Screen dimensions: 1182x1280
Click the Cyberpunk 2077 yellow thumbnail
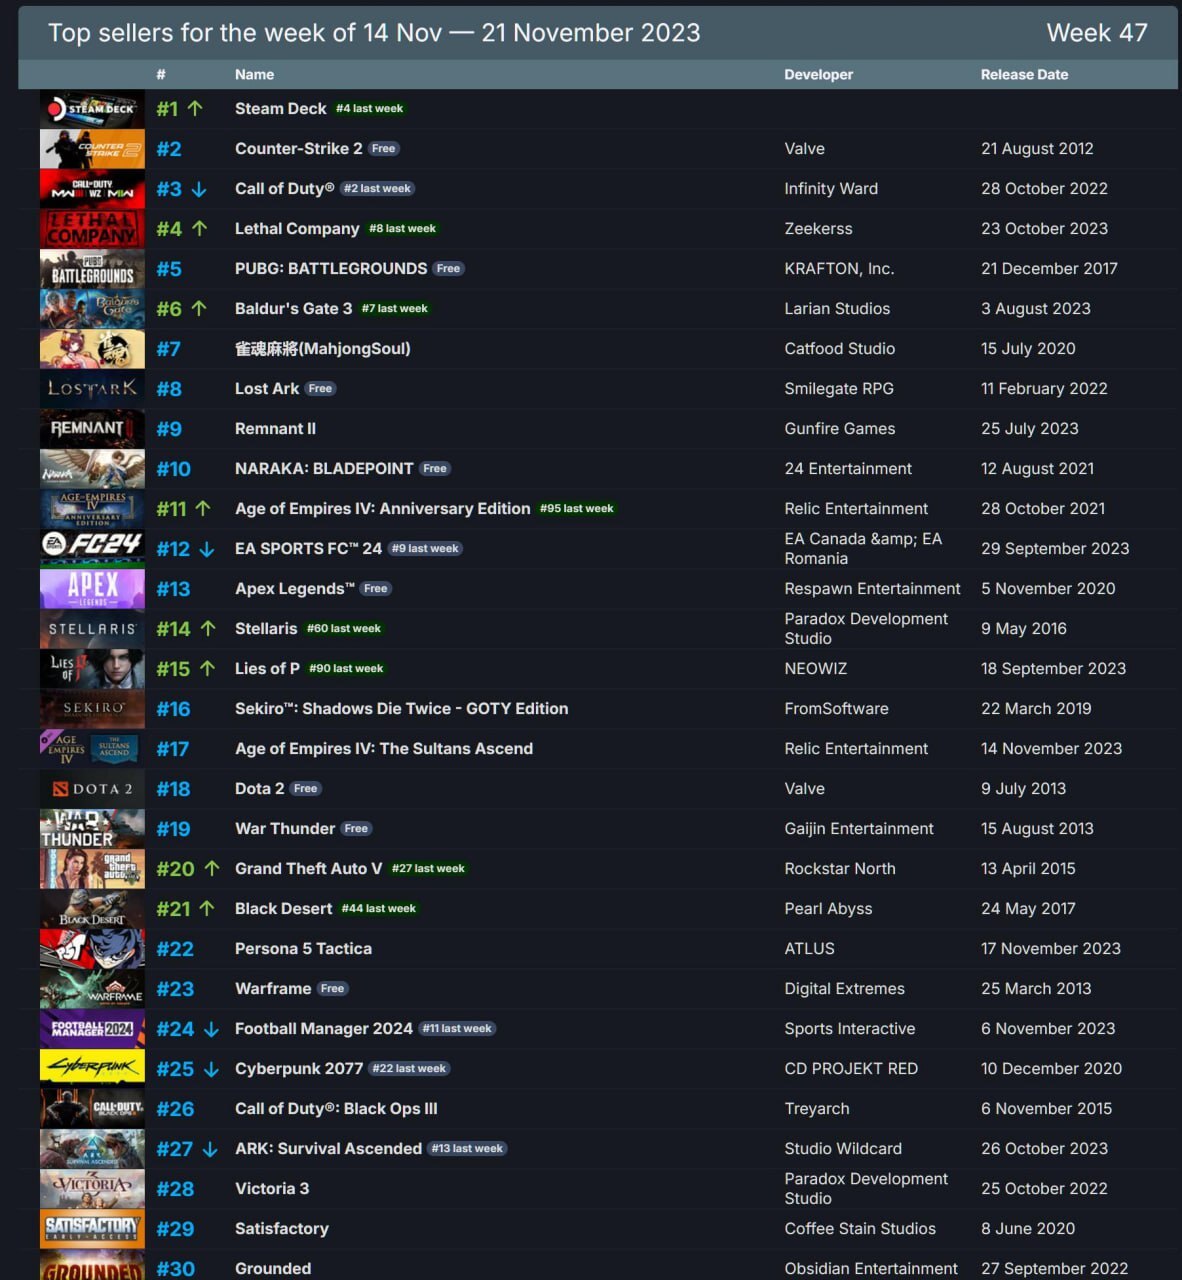[92, 1069]
